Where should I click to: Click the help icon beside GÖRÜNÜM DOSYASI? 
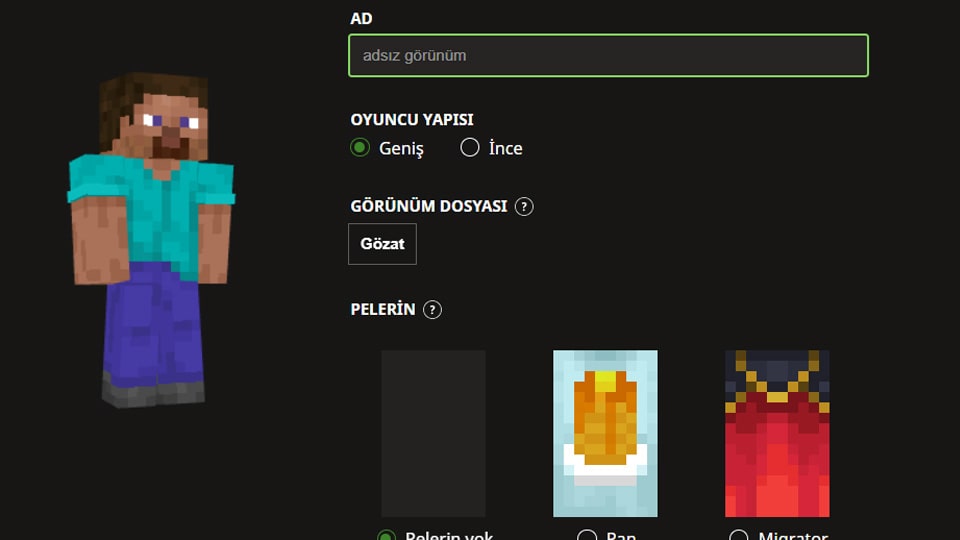coord(524,207)
